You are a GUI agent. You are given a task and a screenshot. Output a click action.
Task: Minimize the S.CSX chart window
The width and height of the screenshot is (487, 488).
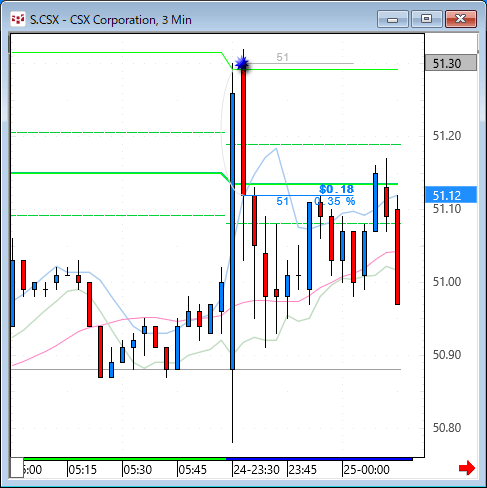[x=393, y=19]
